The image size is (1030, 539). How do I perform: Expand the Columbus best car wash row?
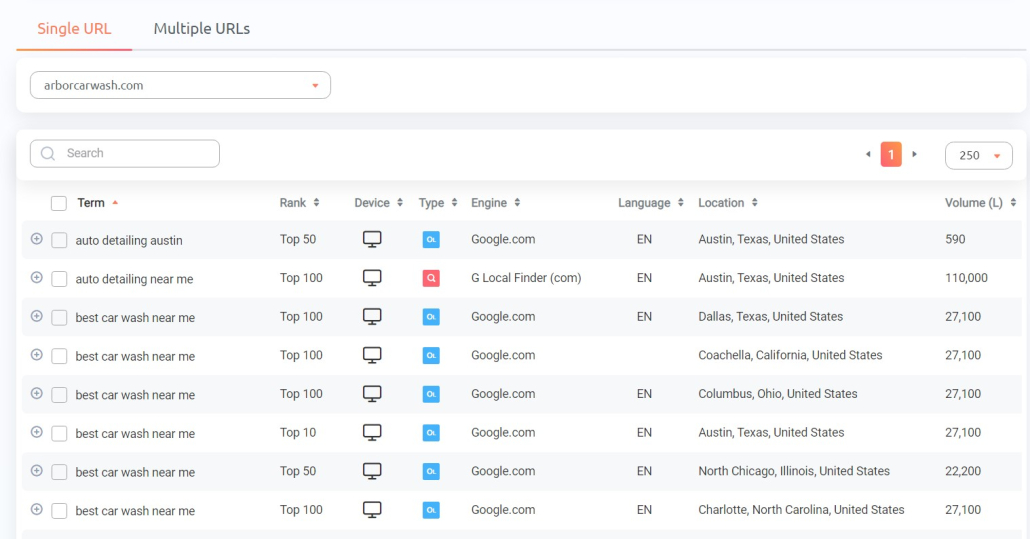37,394
